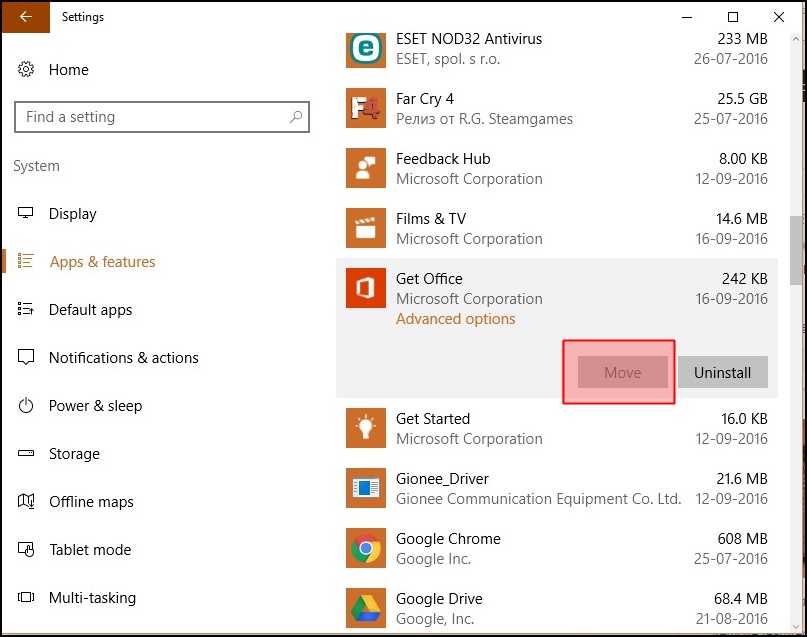807x637 pixels.
Task: Click the back arrow in Settings
Action: click(x=25, y=16)
